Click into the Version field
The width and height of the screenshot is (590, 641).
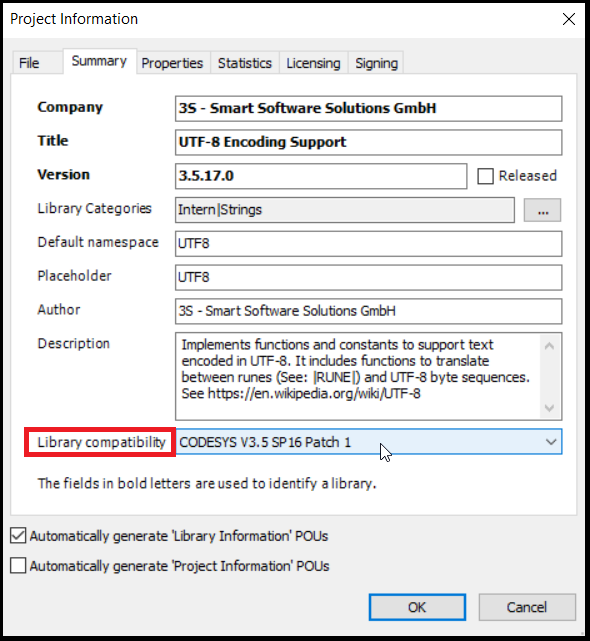tap(321, 176)
